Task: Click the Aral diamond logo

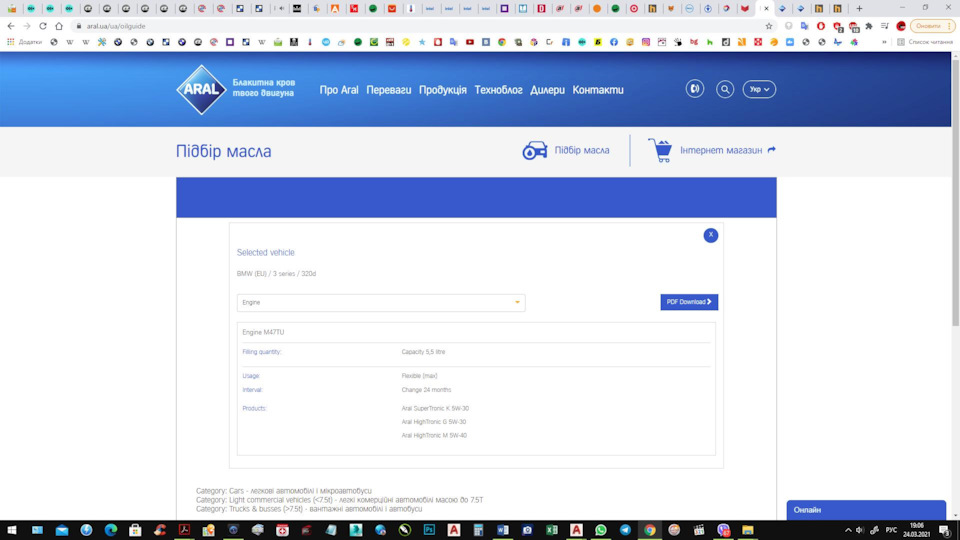Action: point(201,89)
